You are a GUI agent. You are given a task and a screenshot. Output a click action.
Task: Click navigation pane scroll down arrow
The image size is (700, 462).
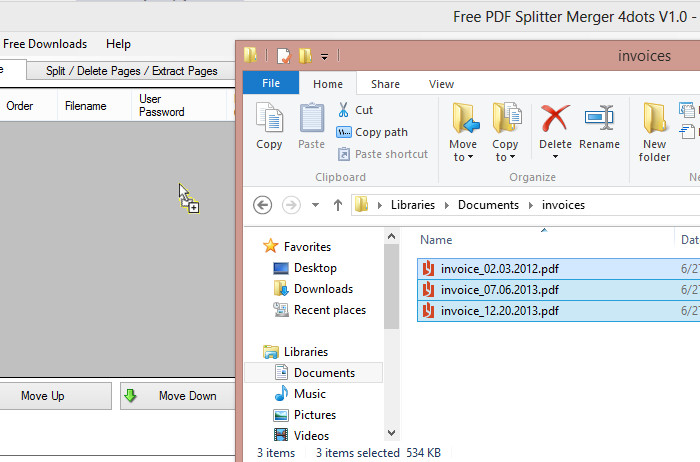click(392, 433)
